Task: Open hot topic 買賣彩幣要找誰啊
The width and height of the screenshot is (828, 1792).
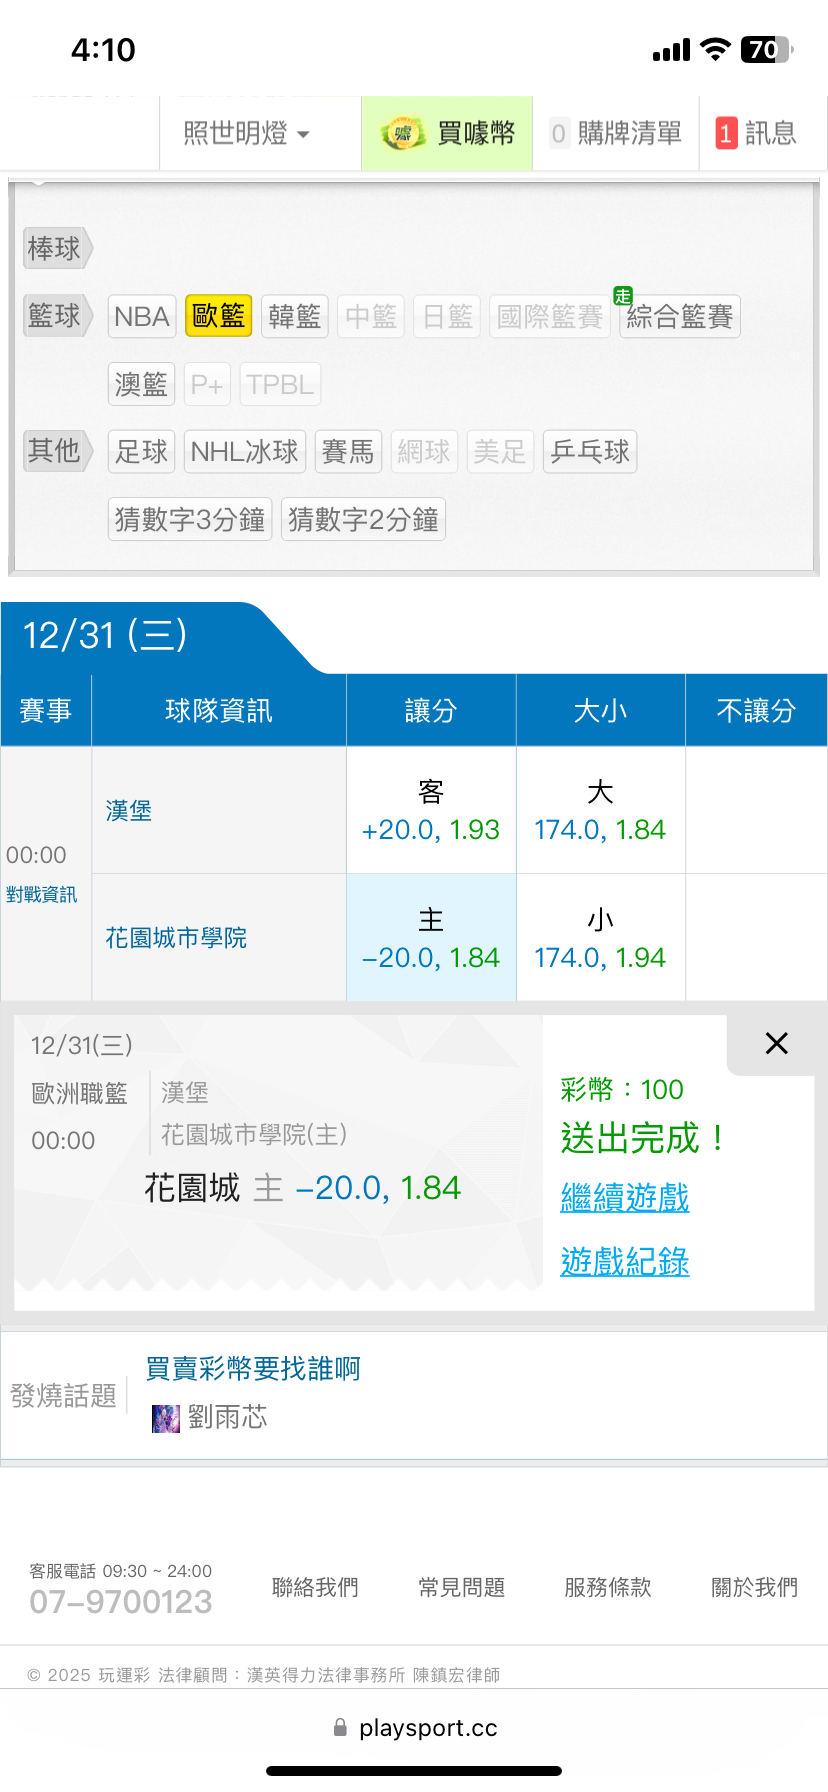Action: (253, 1368)
